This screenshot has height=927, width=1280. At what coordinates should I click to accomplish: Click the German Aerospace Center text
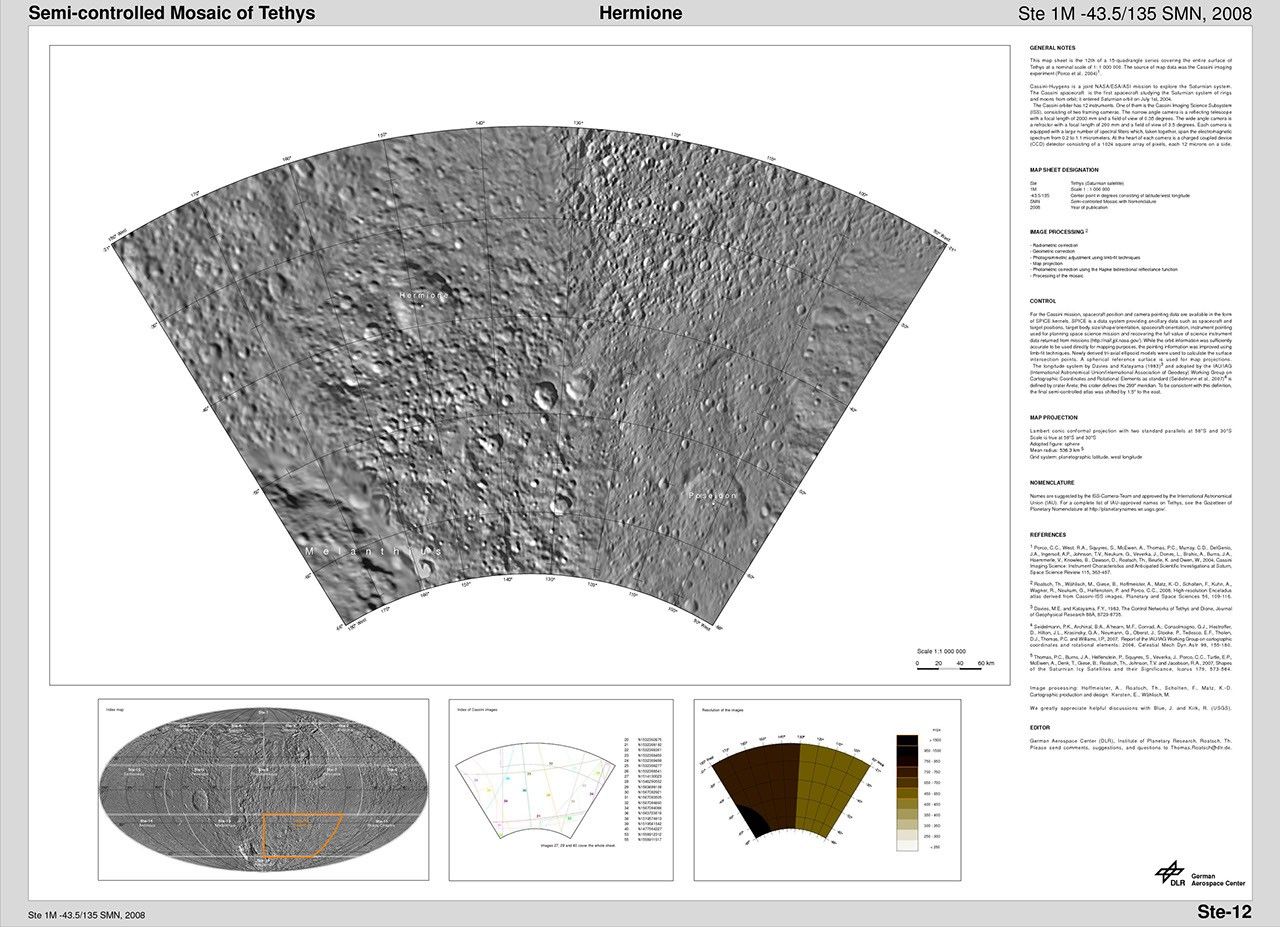[x=1218, y=879]
